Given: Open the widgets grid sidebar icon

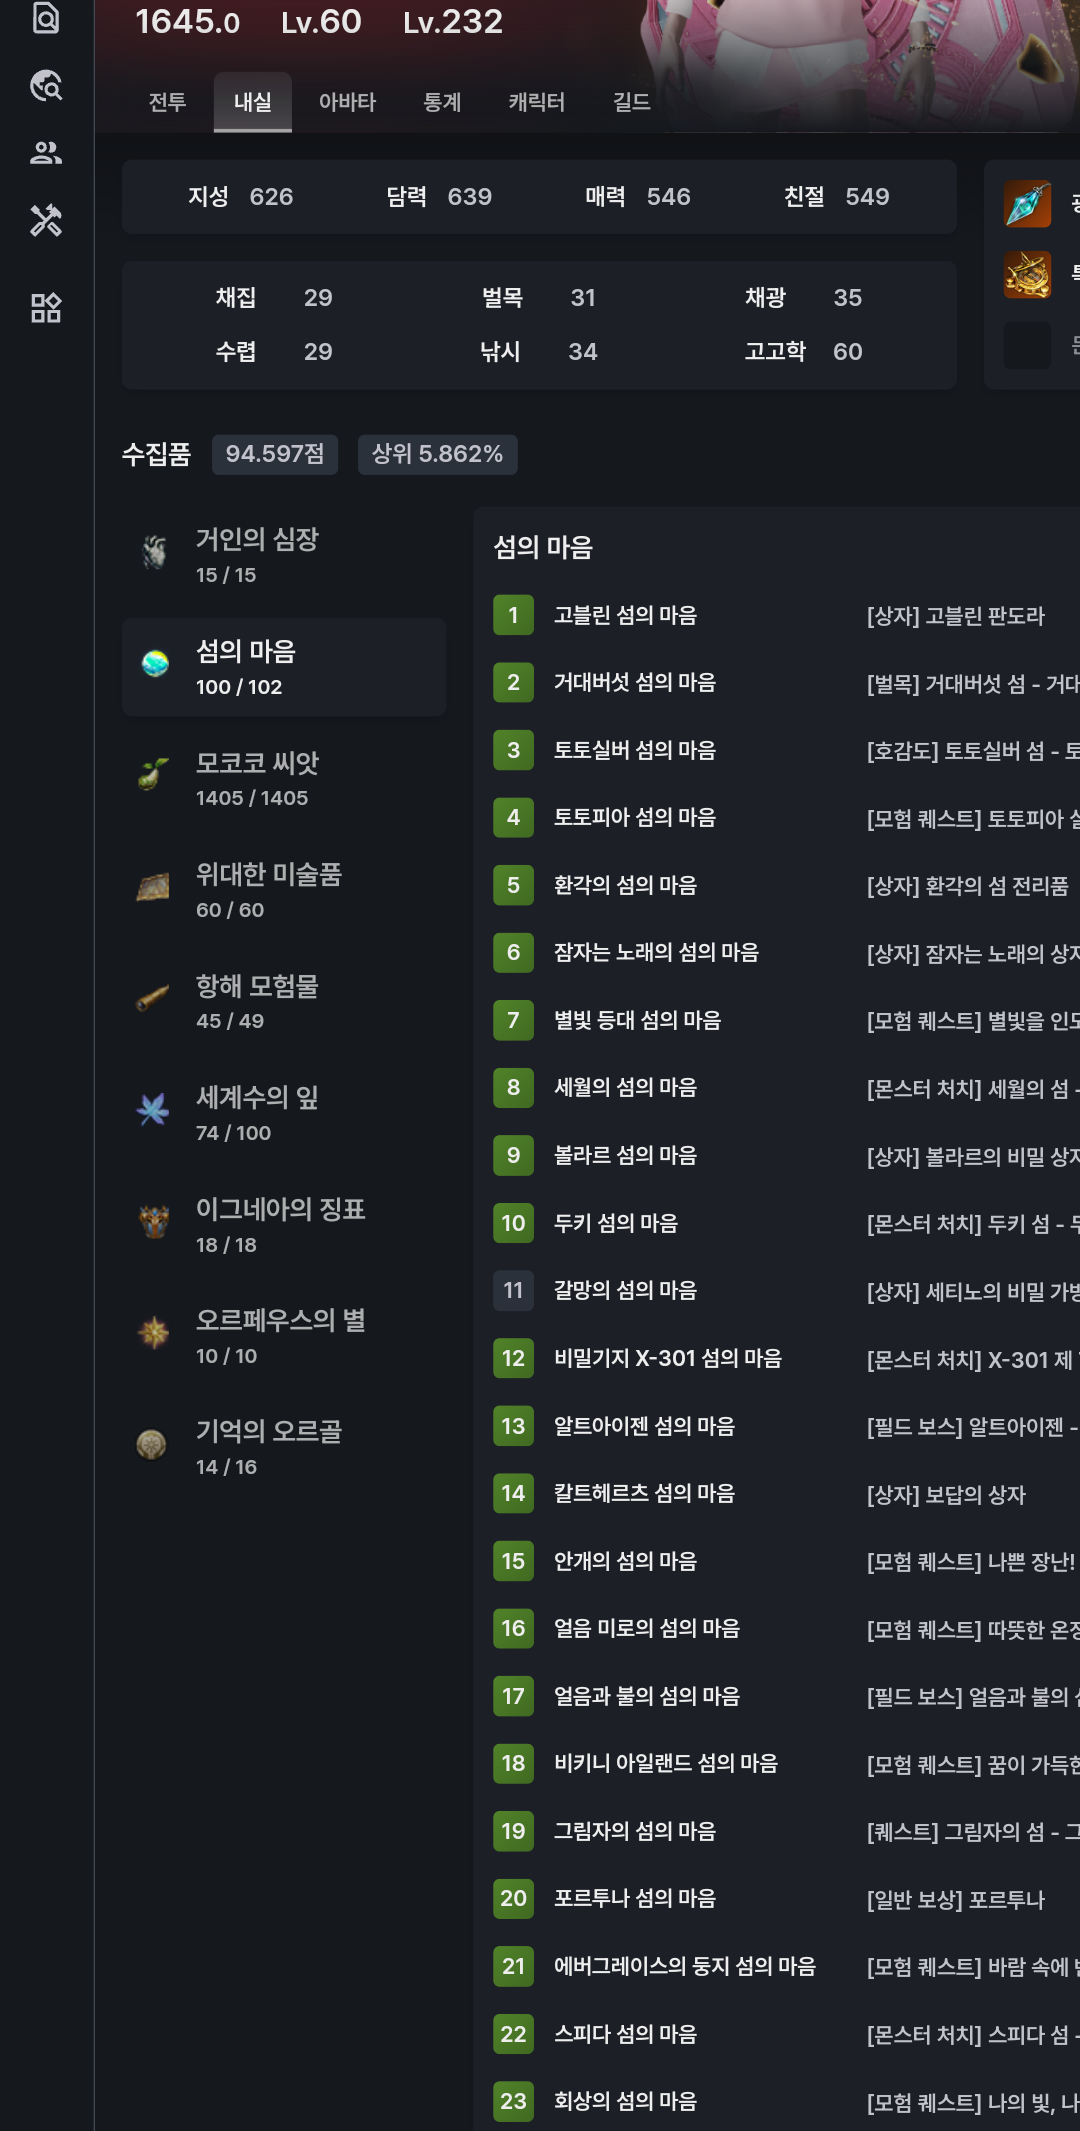Looking at the screenshot, I should [46, 308].
